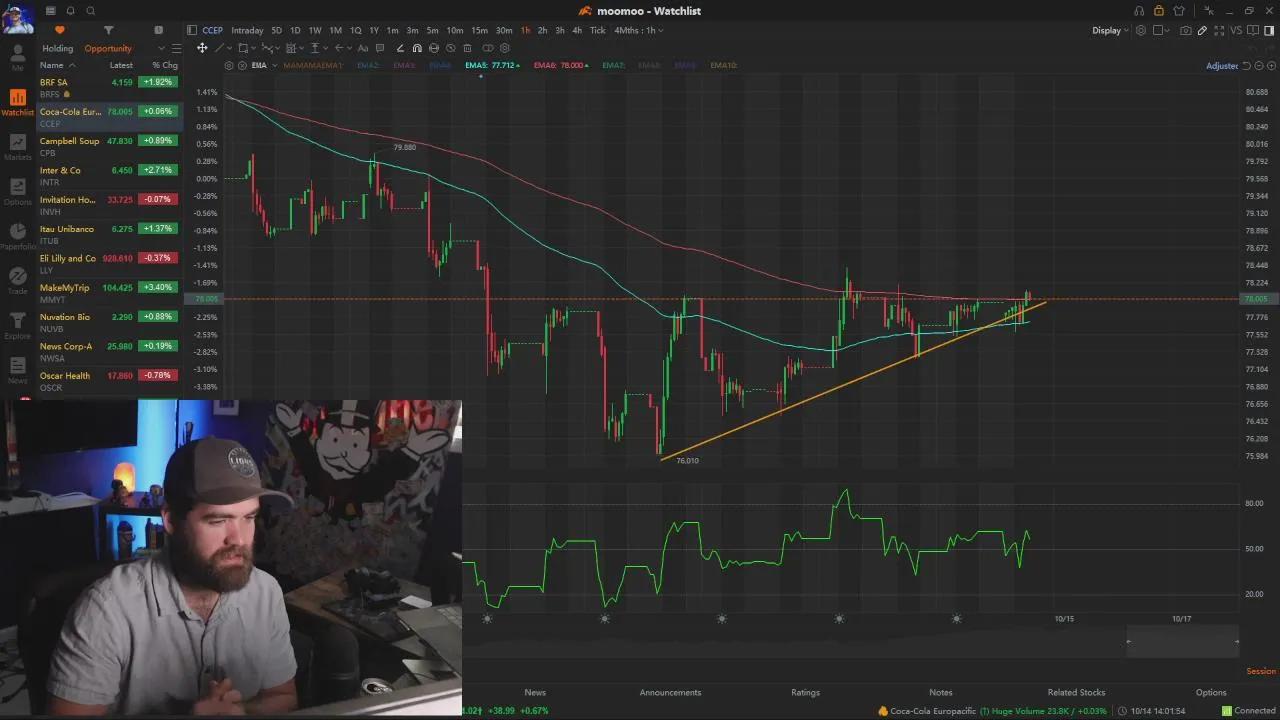Viewport: 1280px width, 720px height.
Task: Open EMA indicator settings gear
Action: 229,65
